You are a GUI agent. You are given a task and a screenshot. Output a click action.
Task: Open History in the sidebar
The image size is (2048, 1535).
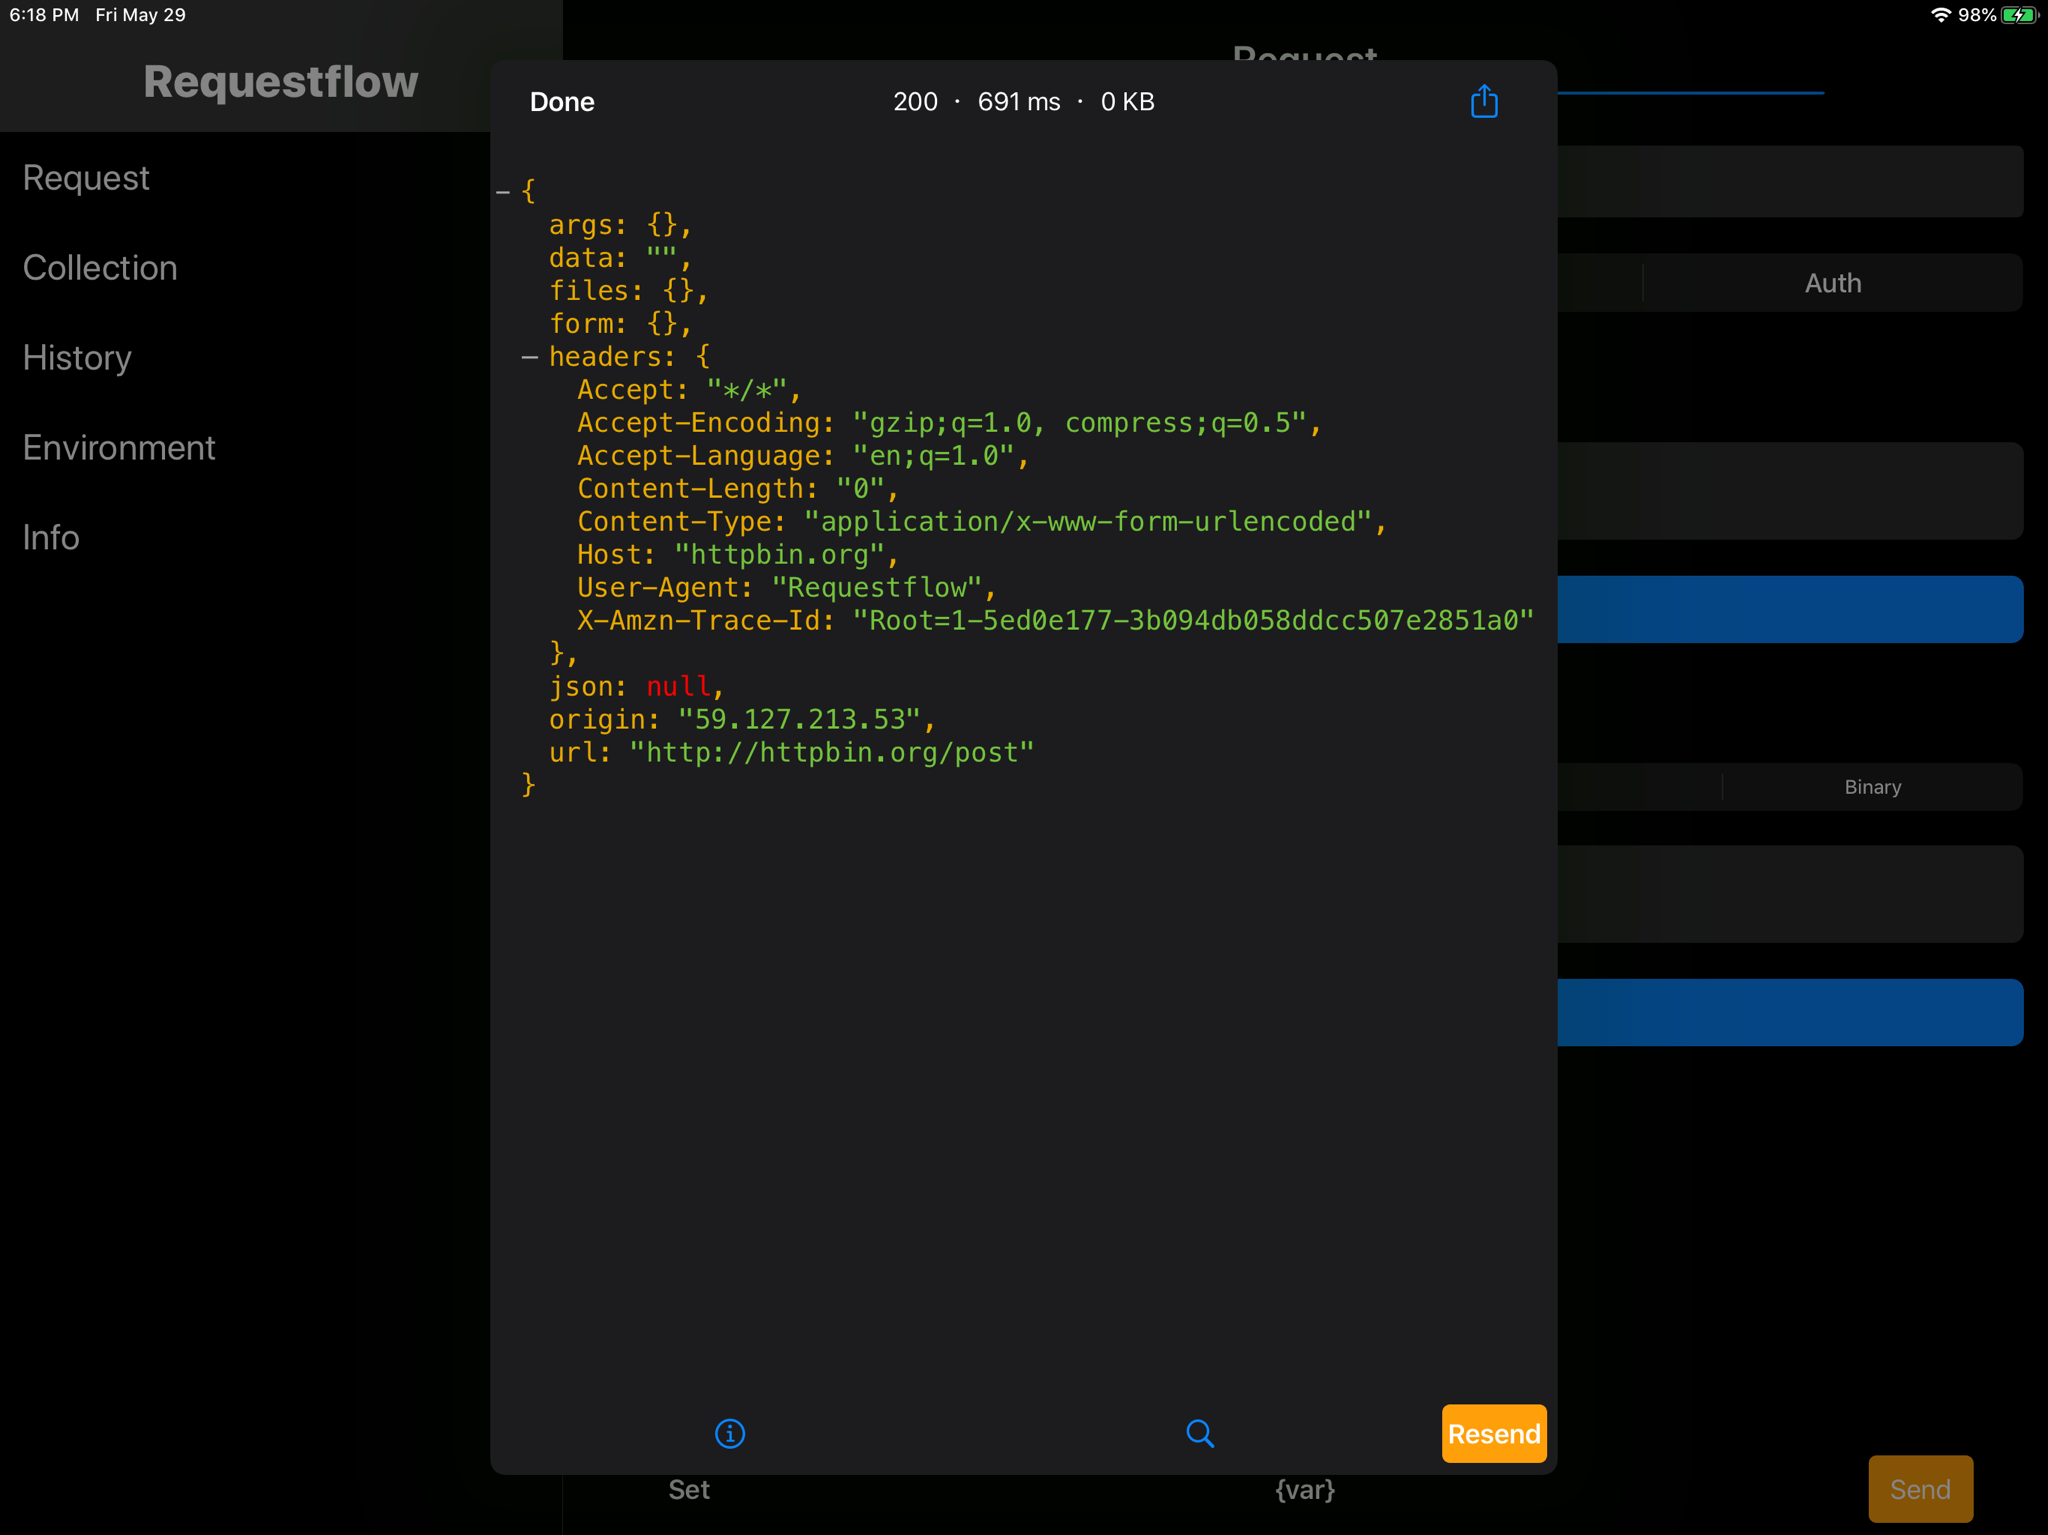pos(77,358)
